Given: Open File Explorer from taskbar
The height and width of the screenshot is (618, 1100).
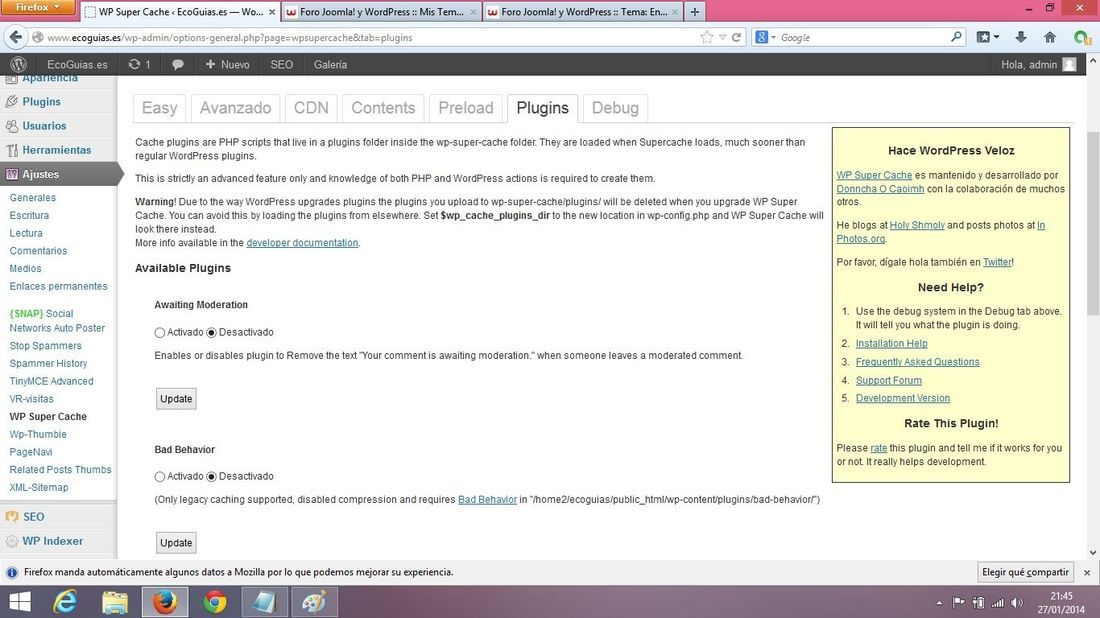Looking at the screenshot, I should pos(114,602).
